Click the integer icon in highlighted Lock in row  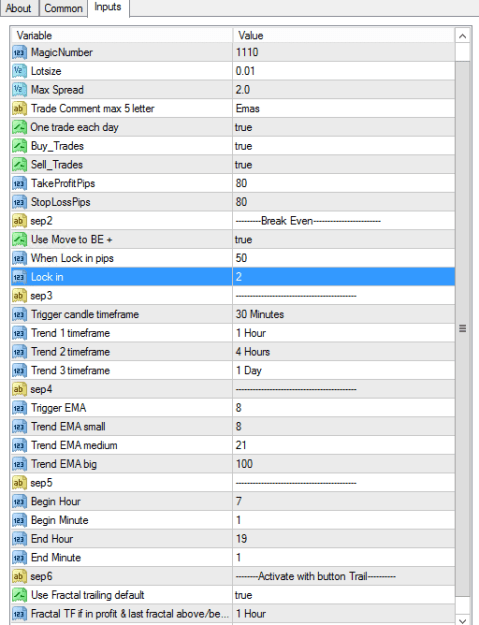pyautogui.click(x=19, y=277)
